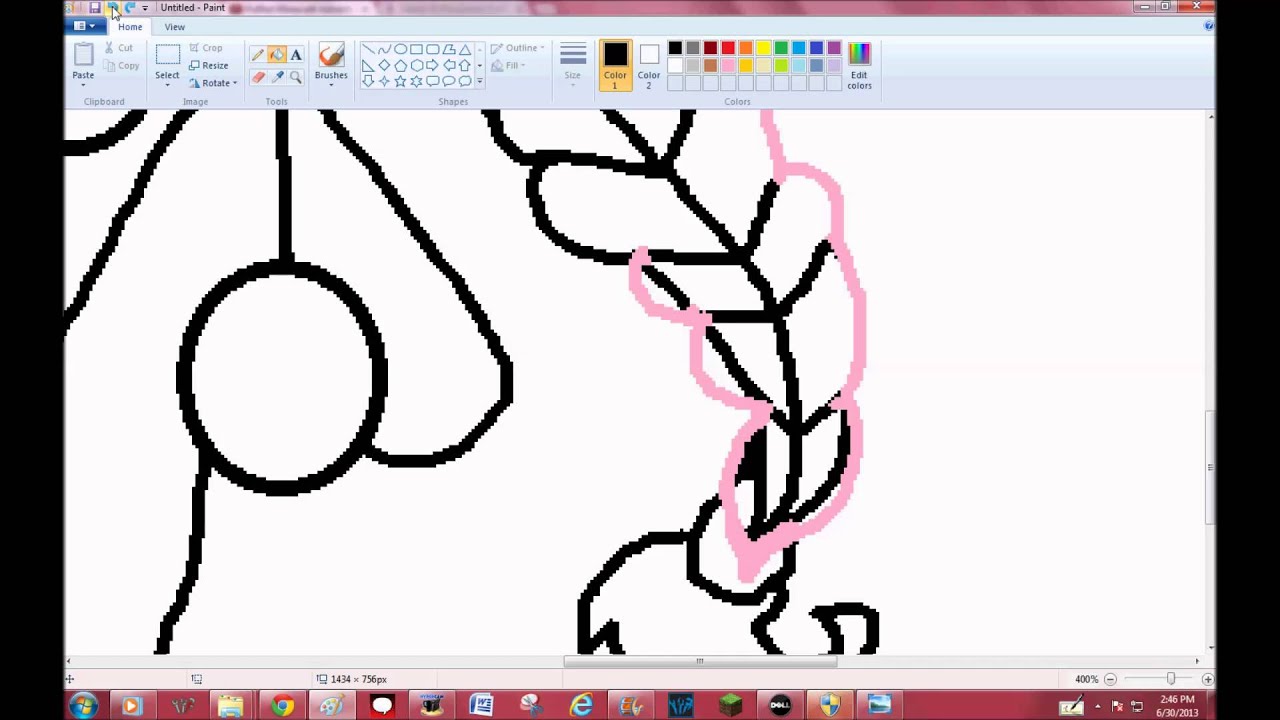Choose the Pentagon shape

pos(400,65)
